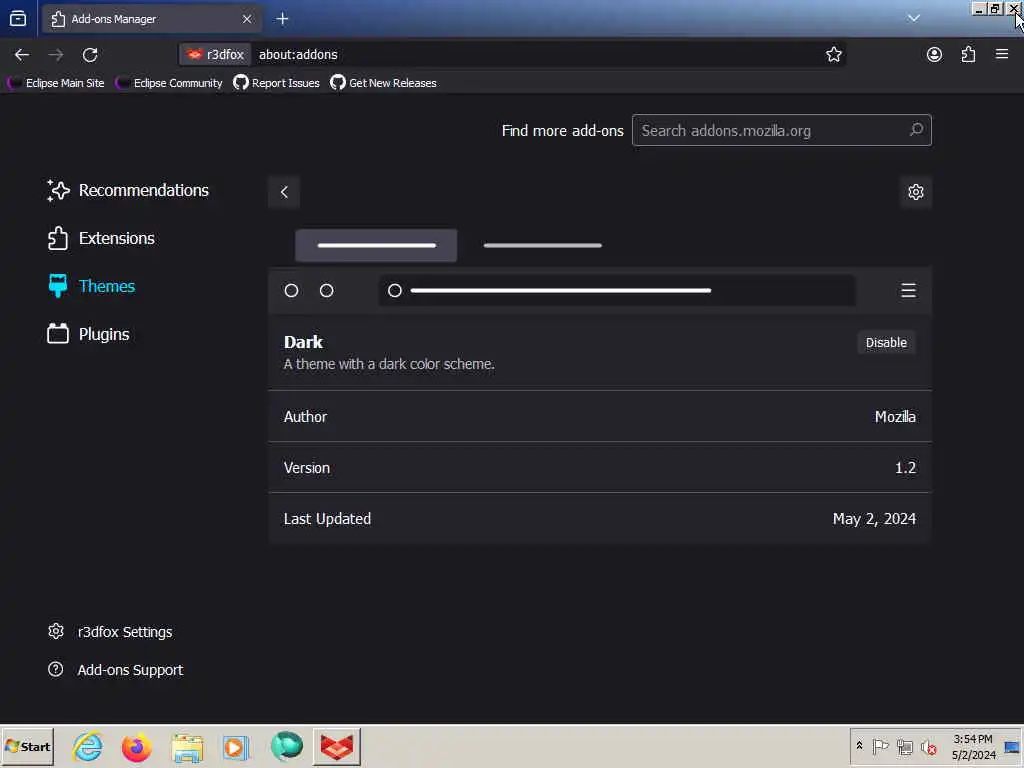Bookmark this page with the star

pyautogui.click(x=833, y=55)
